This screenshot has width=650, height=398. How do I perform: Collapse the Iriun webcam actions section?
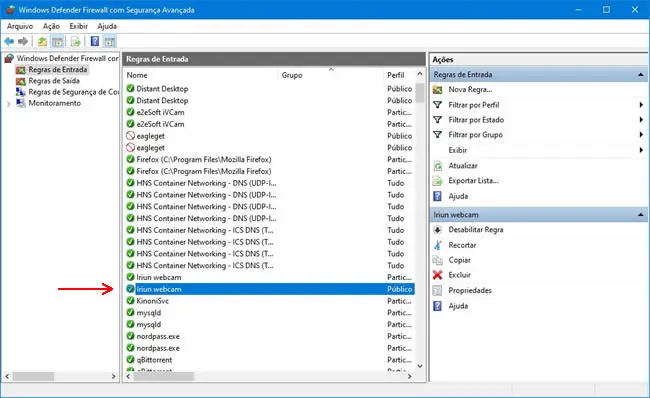[x=640, y=215]
